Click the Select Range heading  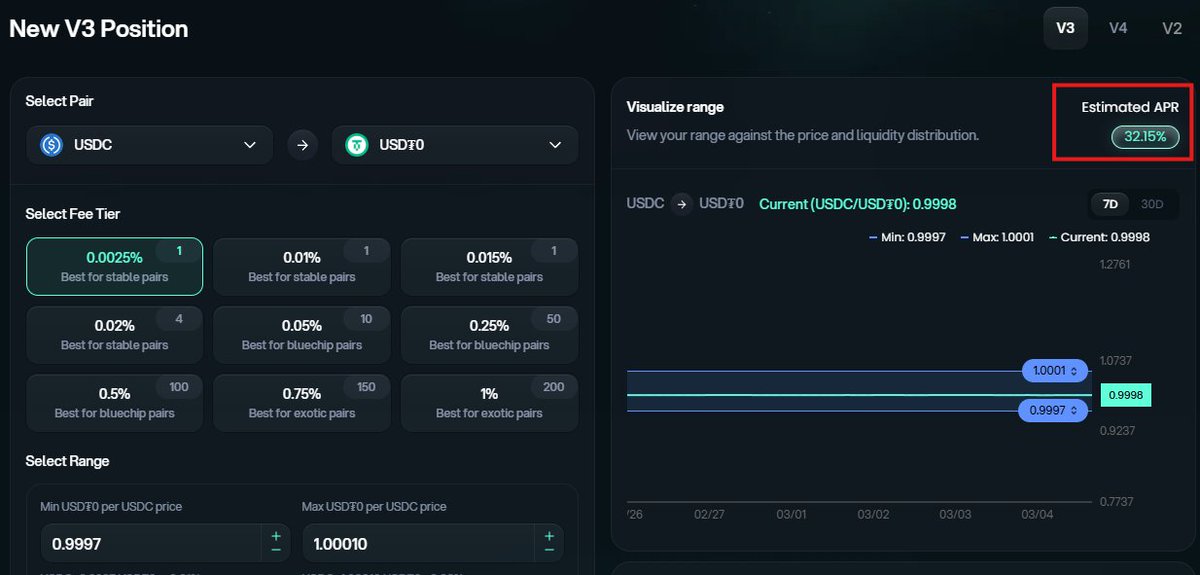(67, 461)
